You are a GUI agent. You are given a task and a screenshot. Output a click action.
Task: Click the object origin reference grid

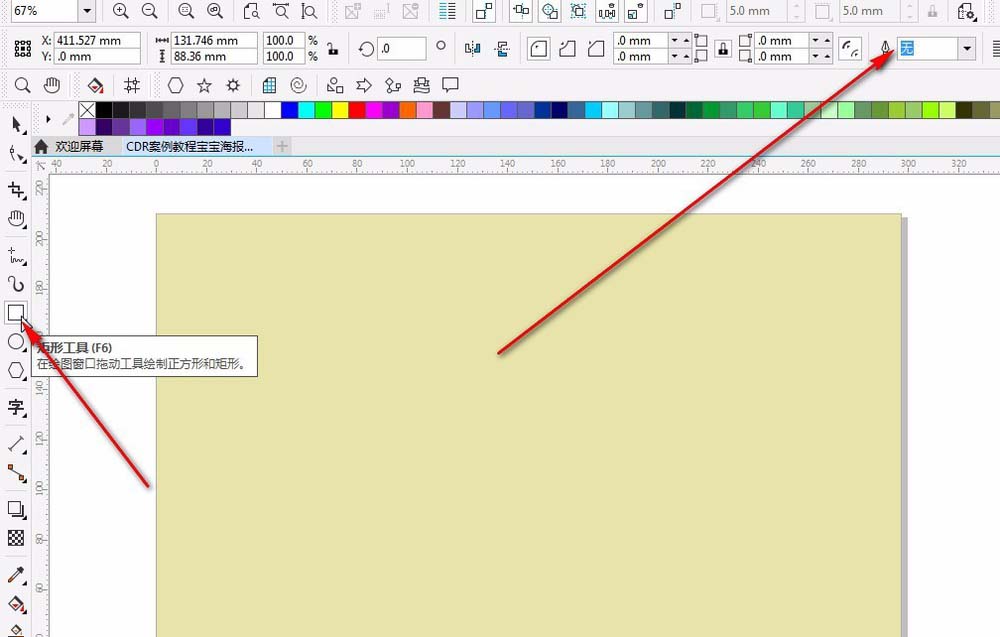pyautogui.click(x=23, y=48)
